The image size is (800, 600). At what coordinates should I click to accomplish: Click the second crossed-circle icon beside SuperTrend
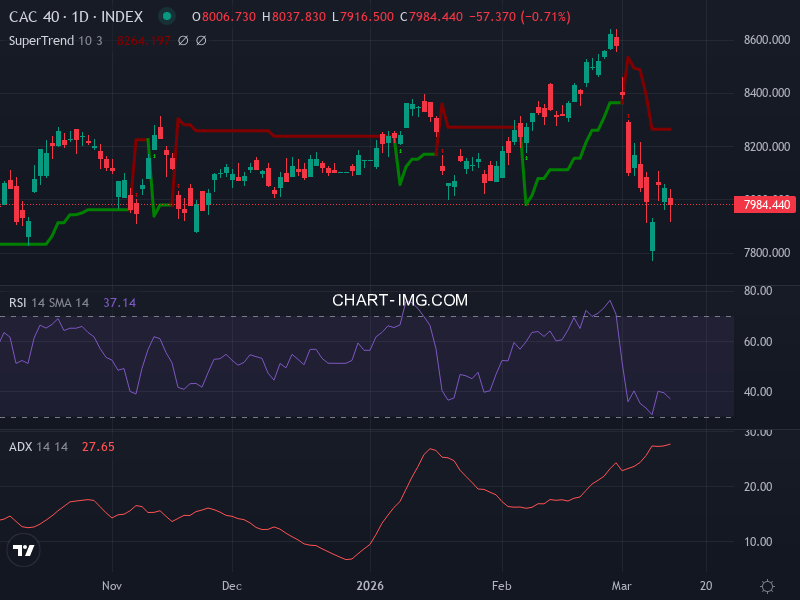click(201, 40)
